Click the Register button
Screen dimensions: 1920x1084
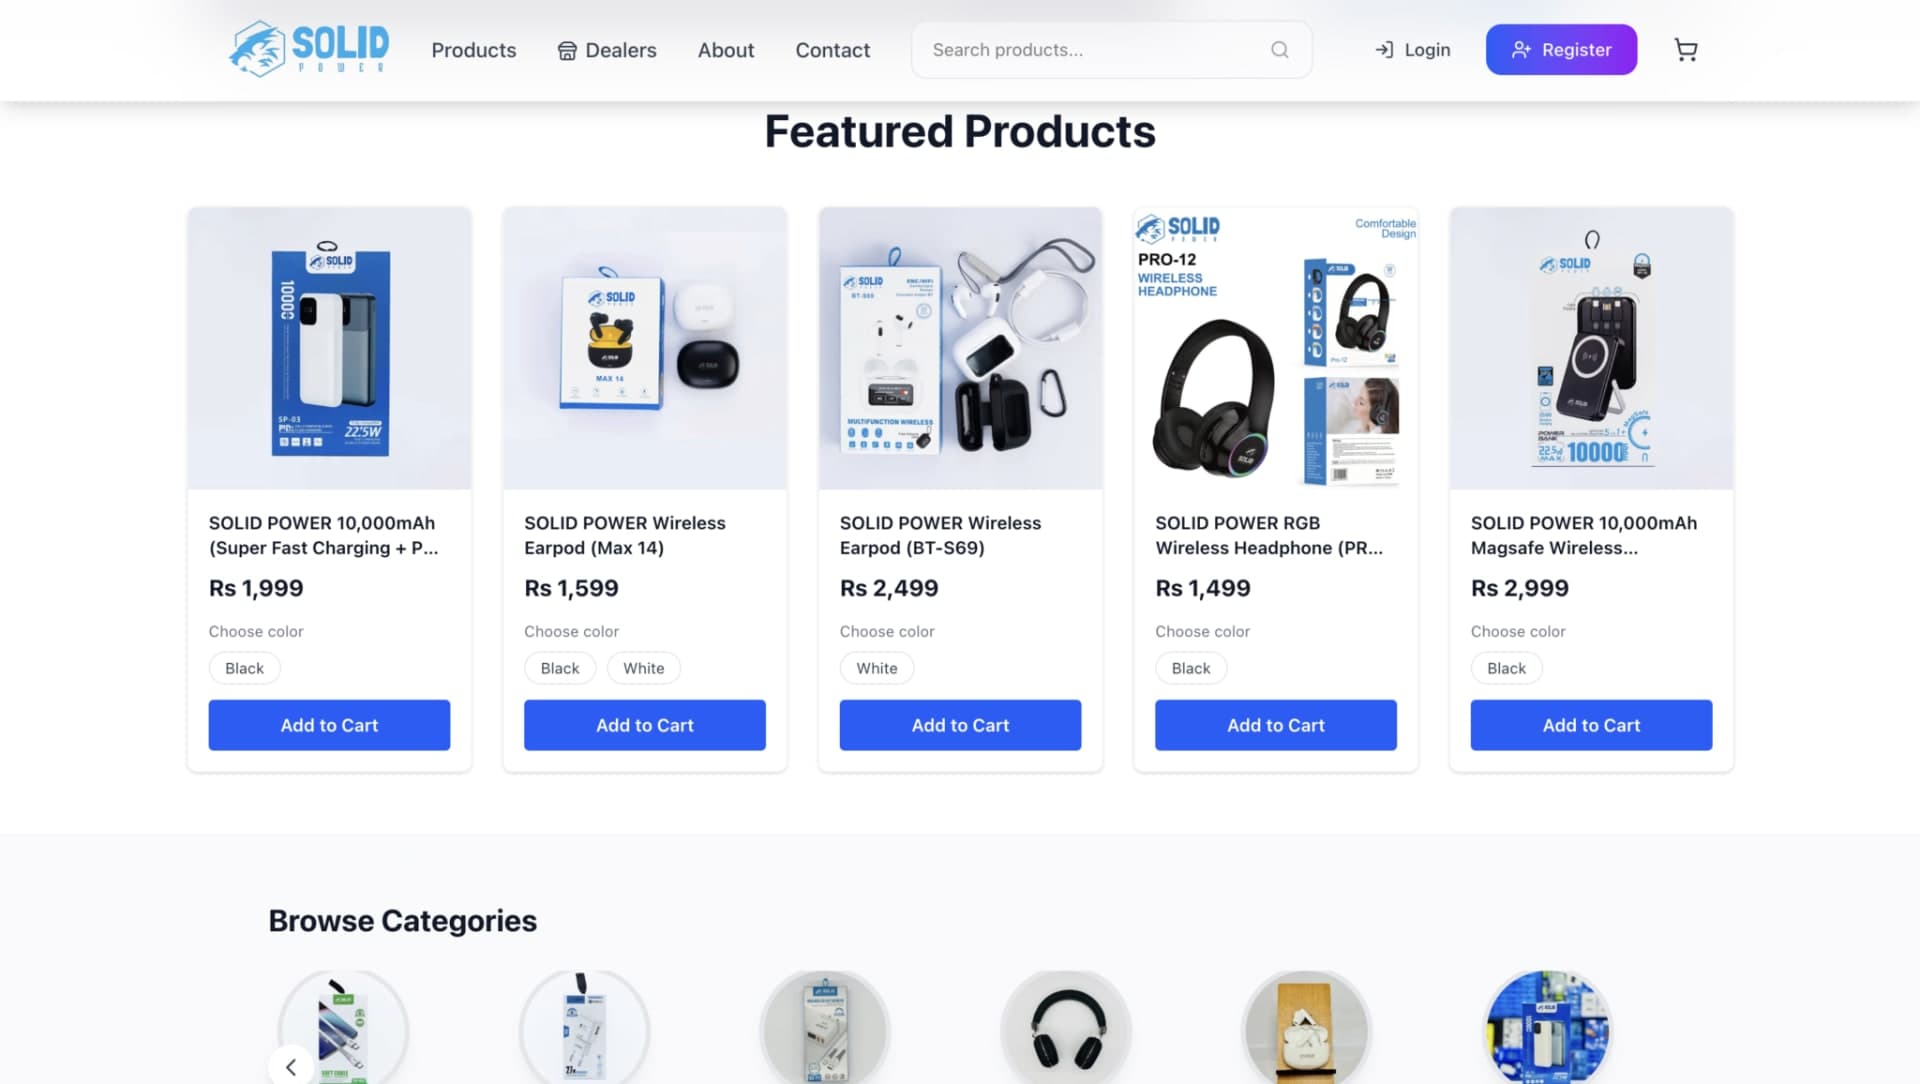pos(1561,50)
